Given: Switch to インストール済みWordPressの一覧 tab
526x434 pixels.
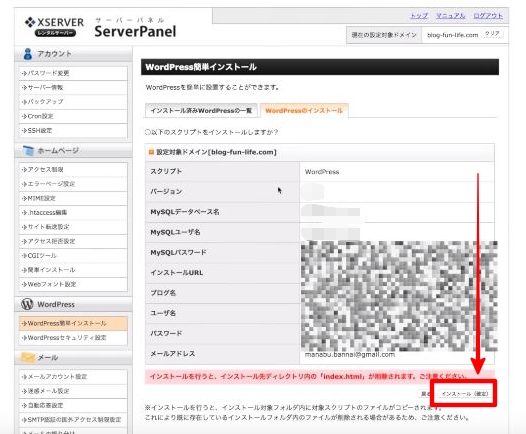Looking at the screenshot, I should (201, 111).
